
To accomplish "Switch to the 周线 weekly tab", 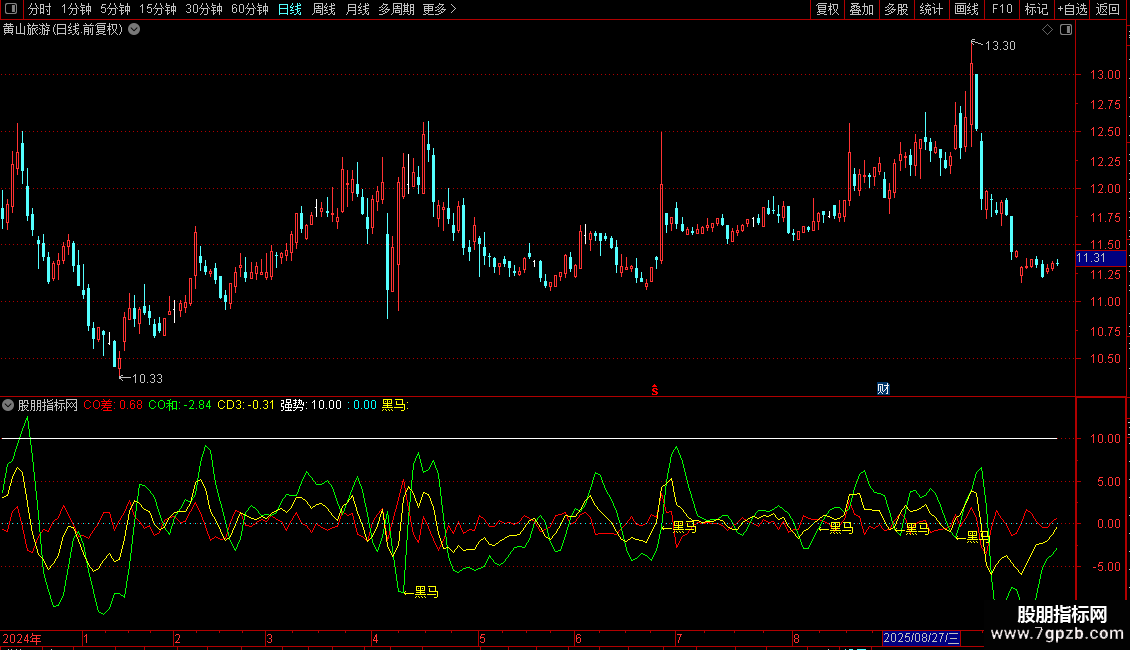I will (x=323, y=10).
